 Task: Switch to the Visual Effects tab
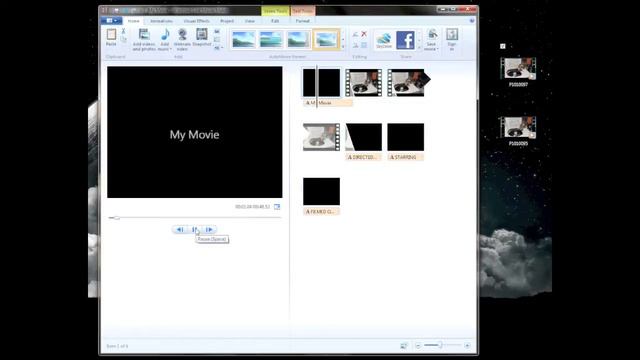point(196,21)
